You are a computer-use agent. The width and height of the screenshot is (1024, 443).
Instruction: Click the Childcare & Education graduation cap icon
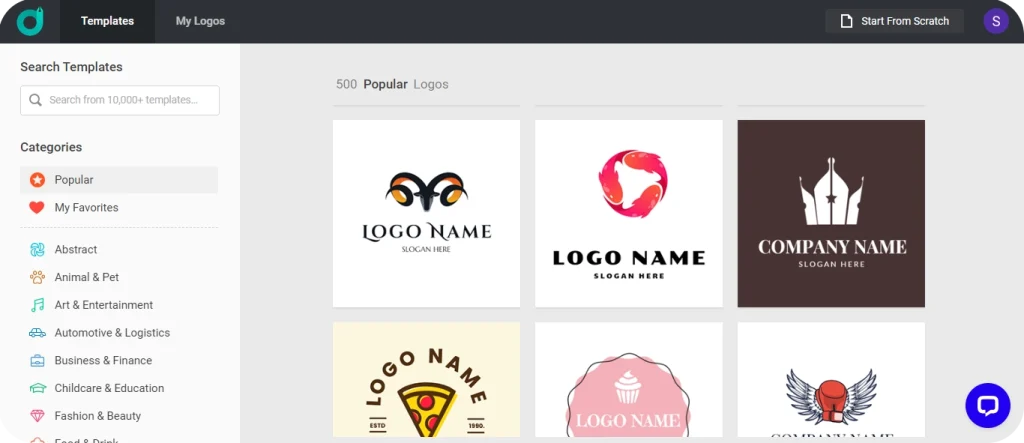pyautogui.click(x=37, y=388)
